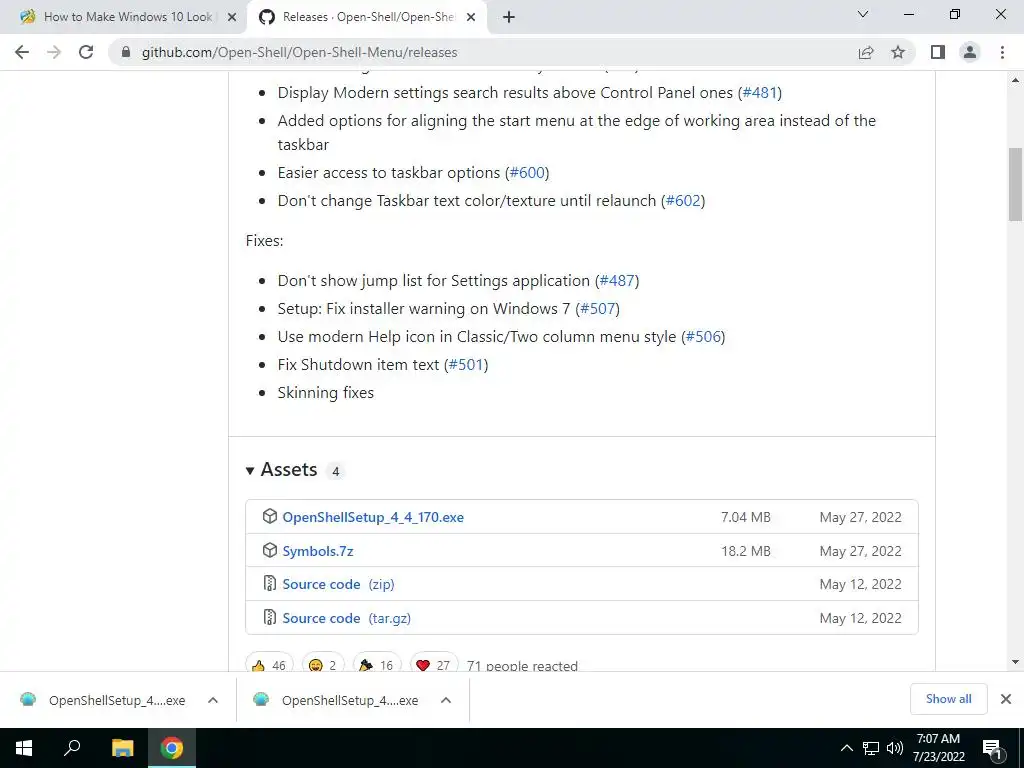Open issue link #481
Screen dimensions: 1024x768
[760, 93]
